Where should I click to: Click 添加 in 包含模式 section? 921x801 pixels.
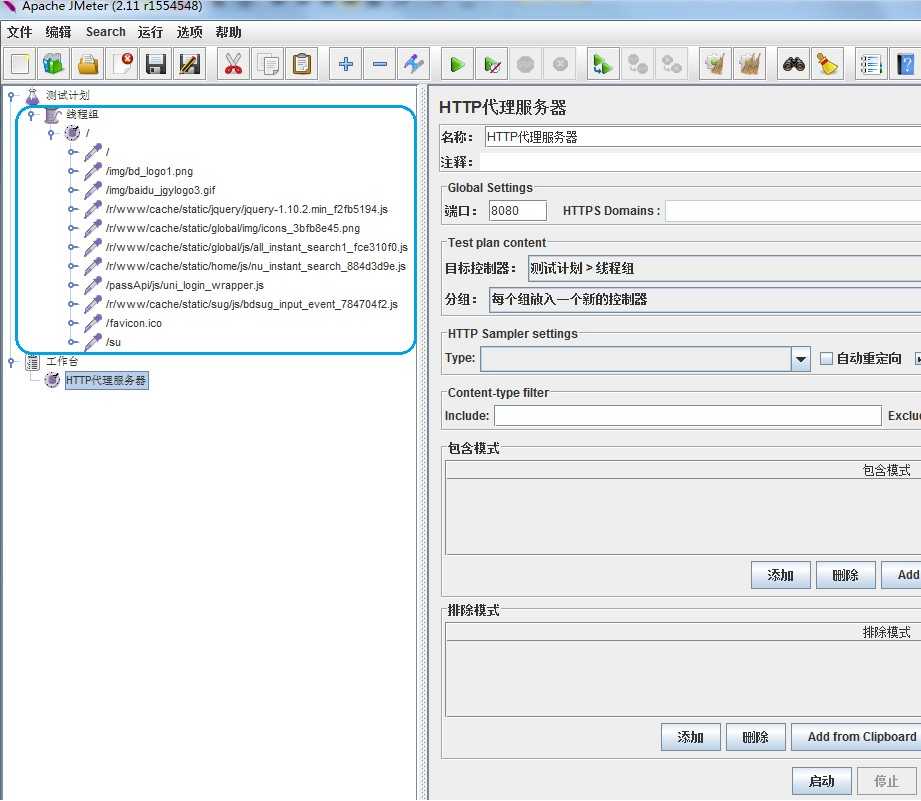[x=780, y=575]
